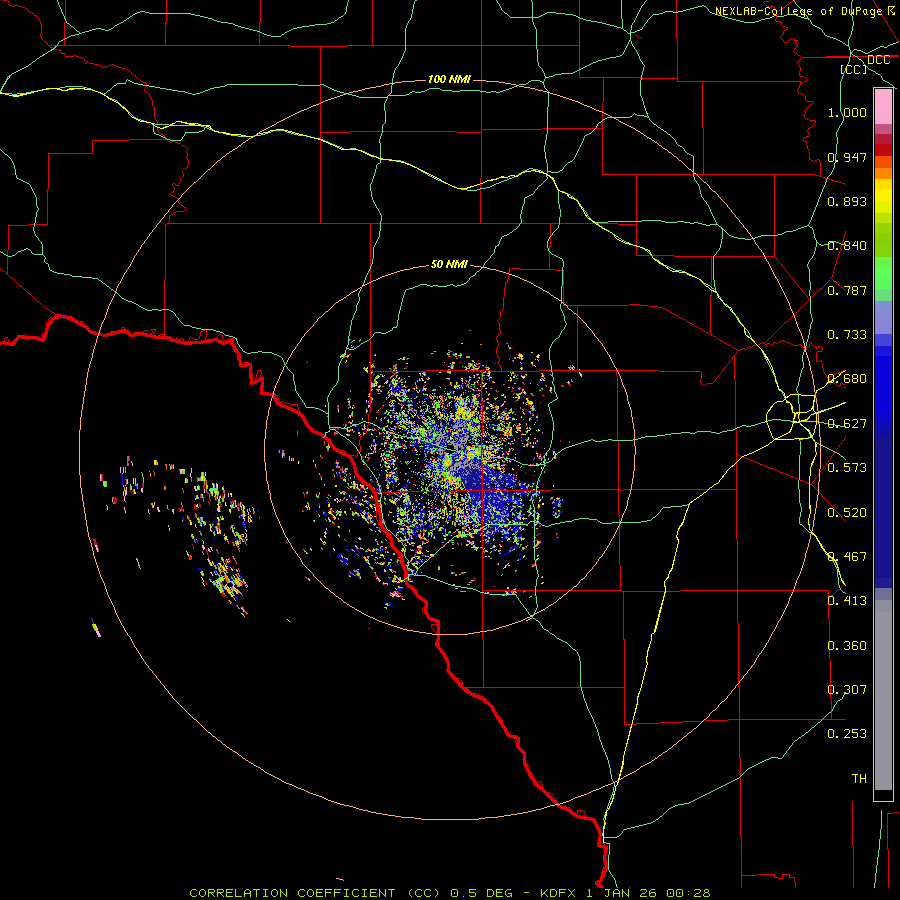
Task: Click the 0.787 color scale value
Action: point(847,290)
